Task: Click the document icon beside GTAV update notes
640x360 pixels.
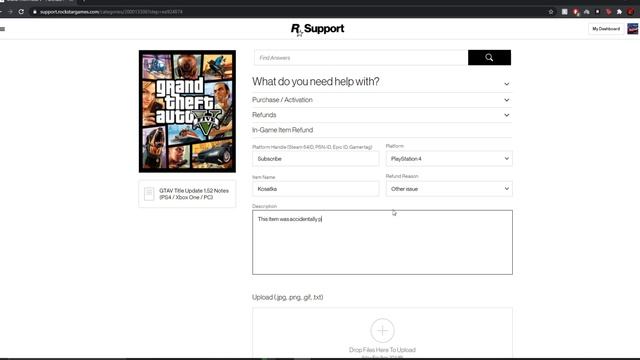Action: point(149,194)
